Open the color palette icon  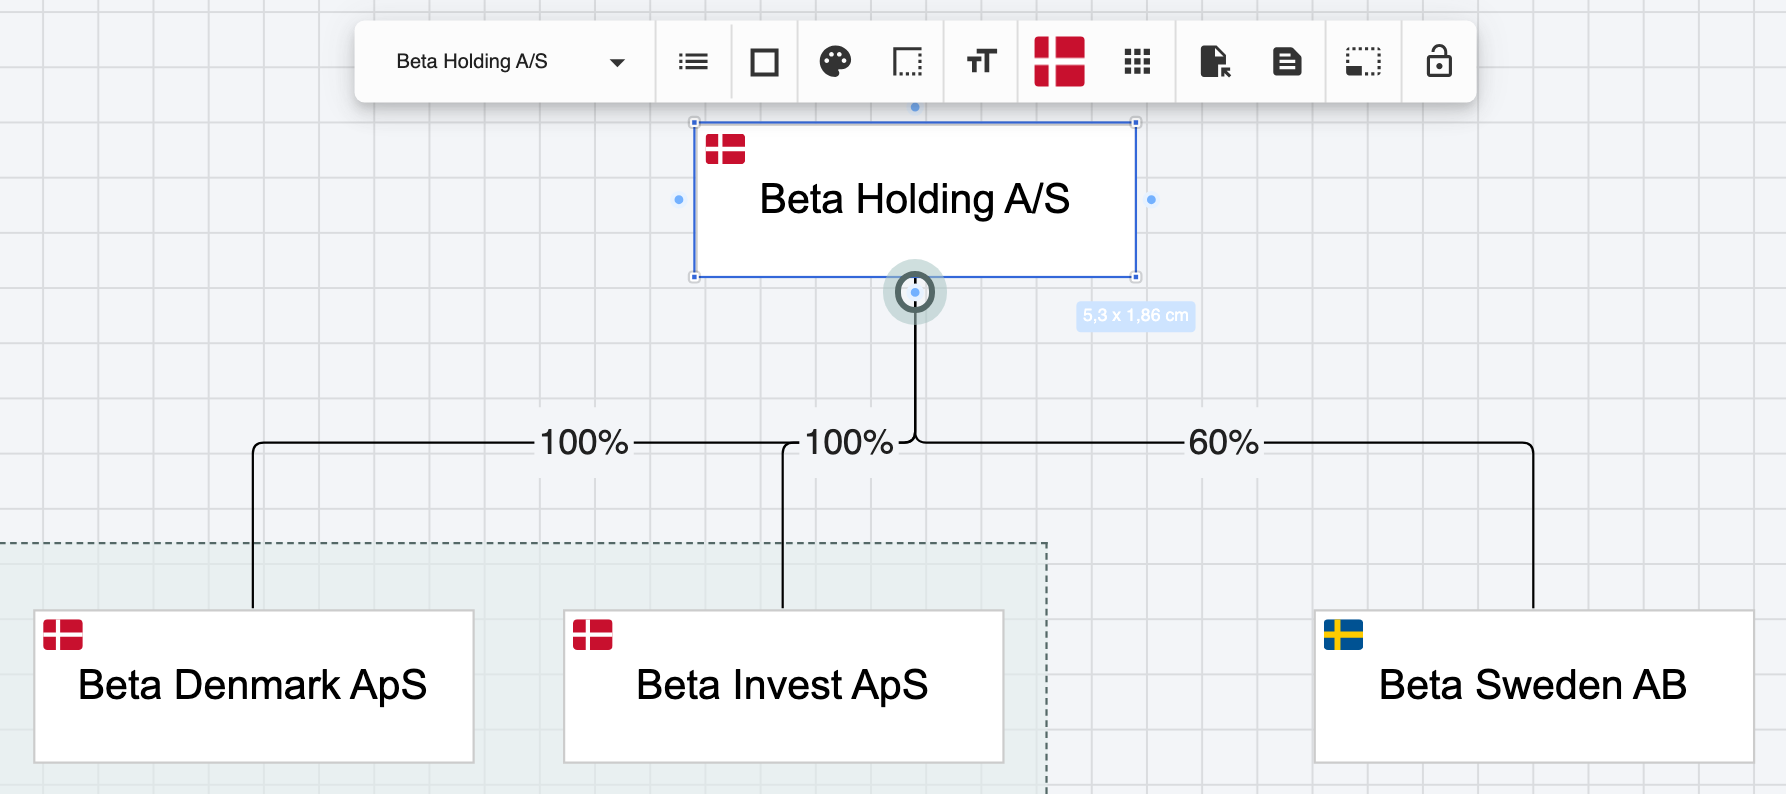(x=835, y=62)
